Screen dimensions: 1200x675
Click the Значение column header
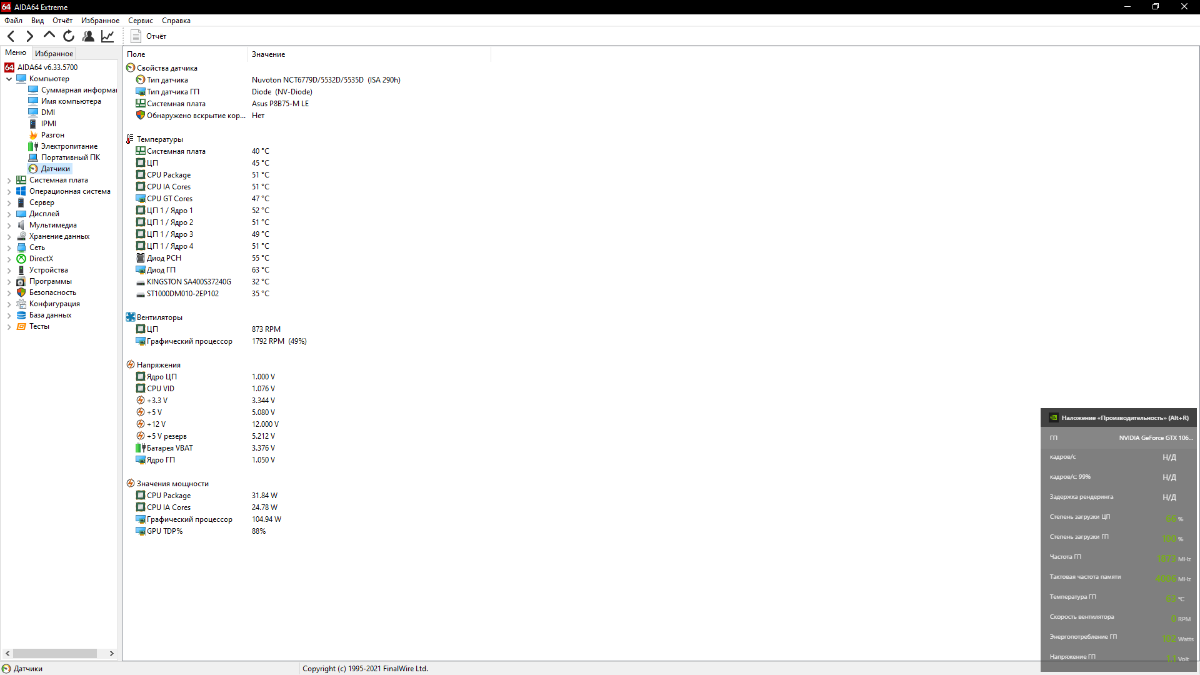pos(268,54)
